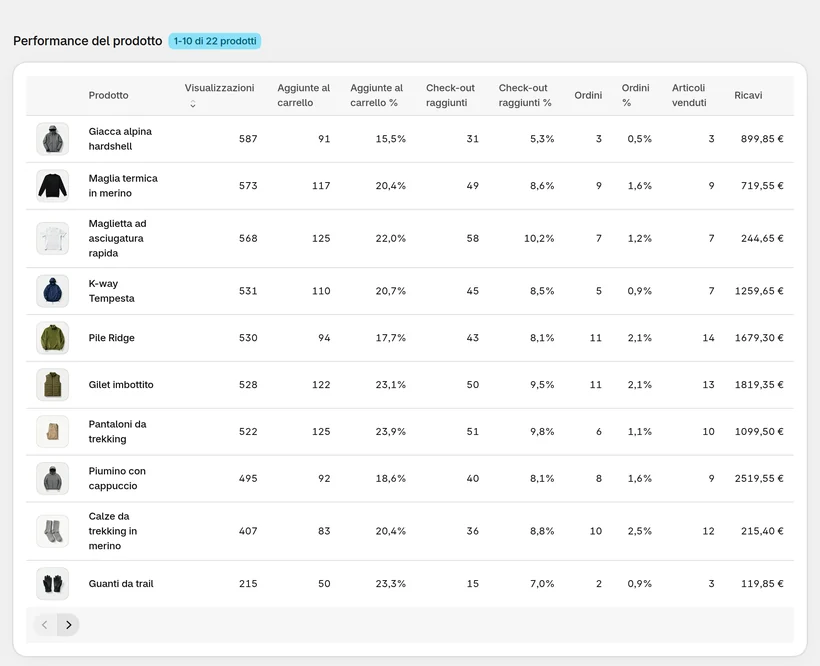The height and width of the screenshot is (666, 820).
Task: Click the Pile Ridge green fleece thumbnail
Action: pyautogui.click(x=52, y=338)
